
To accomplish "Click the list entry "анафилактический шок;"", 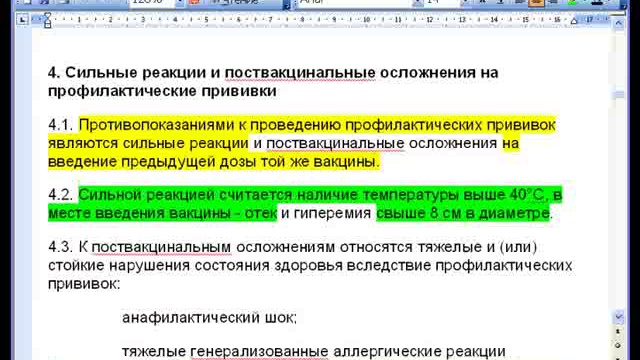I will (x=209, y=318).
